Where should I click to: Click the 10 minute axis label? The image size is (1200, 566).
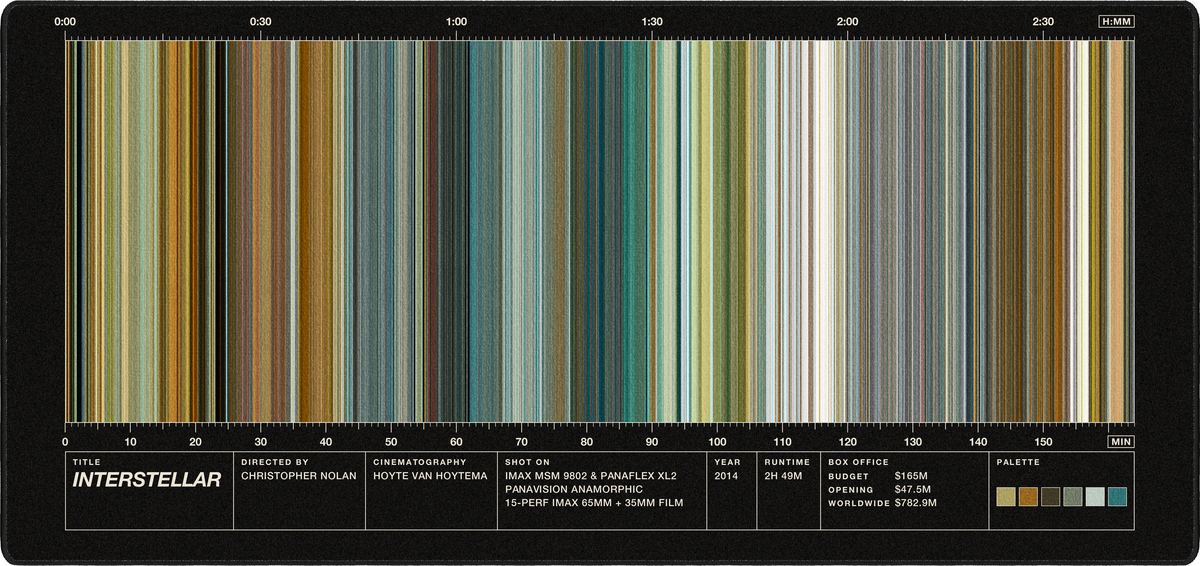point(130,442)
